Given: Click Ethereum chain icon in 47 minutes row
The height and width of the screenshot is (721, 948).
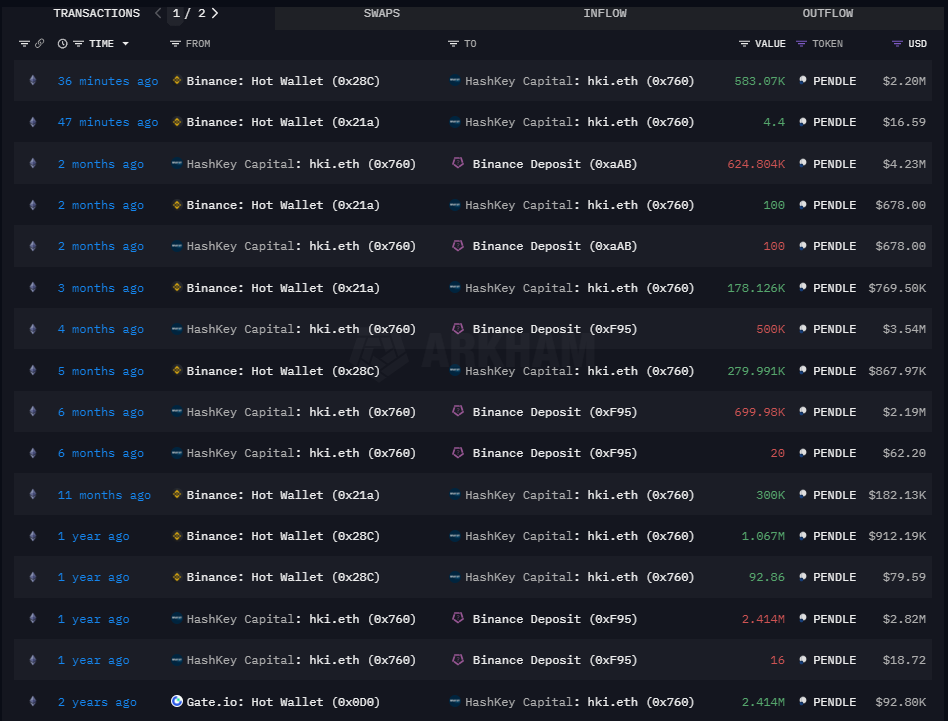Looking at the screenshot, I should coord(33,121).
